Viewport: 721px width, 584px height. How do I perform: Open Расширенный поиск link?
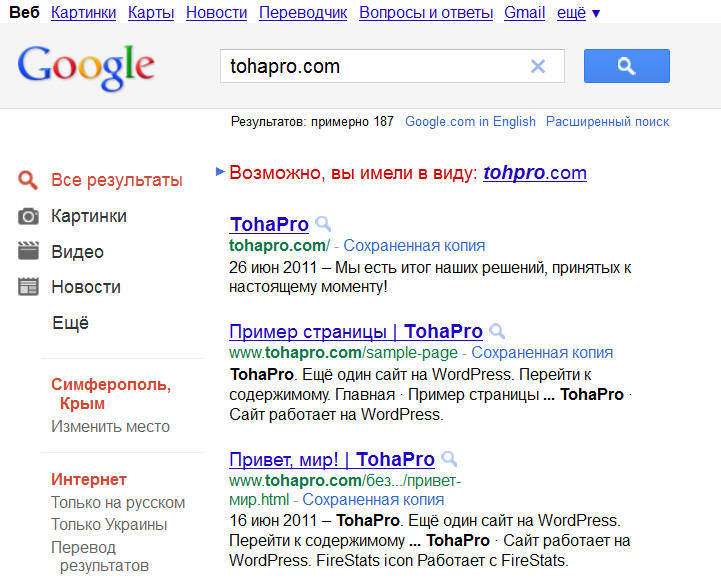point(607,122)
